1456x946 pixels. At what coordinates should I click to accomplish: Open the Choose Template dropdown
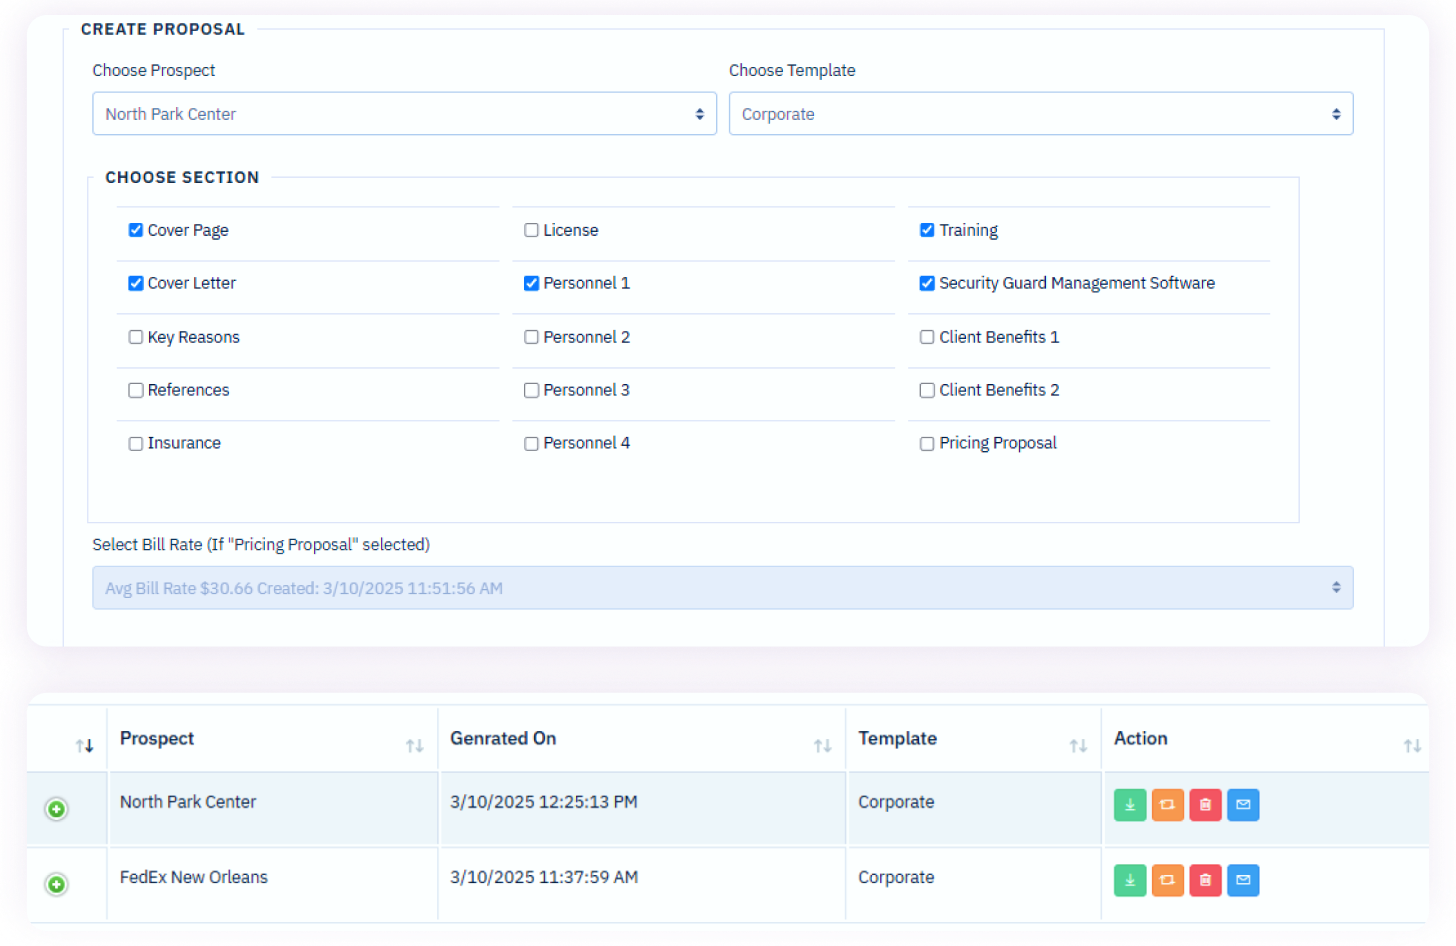(1040, 114)
